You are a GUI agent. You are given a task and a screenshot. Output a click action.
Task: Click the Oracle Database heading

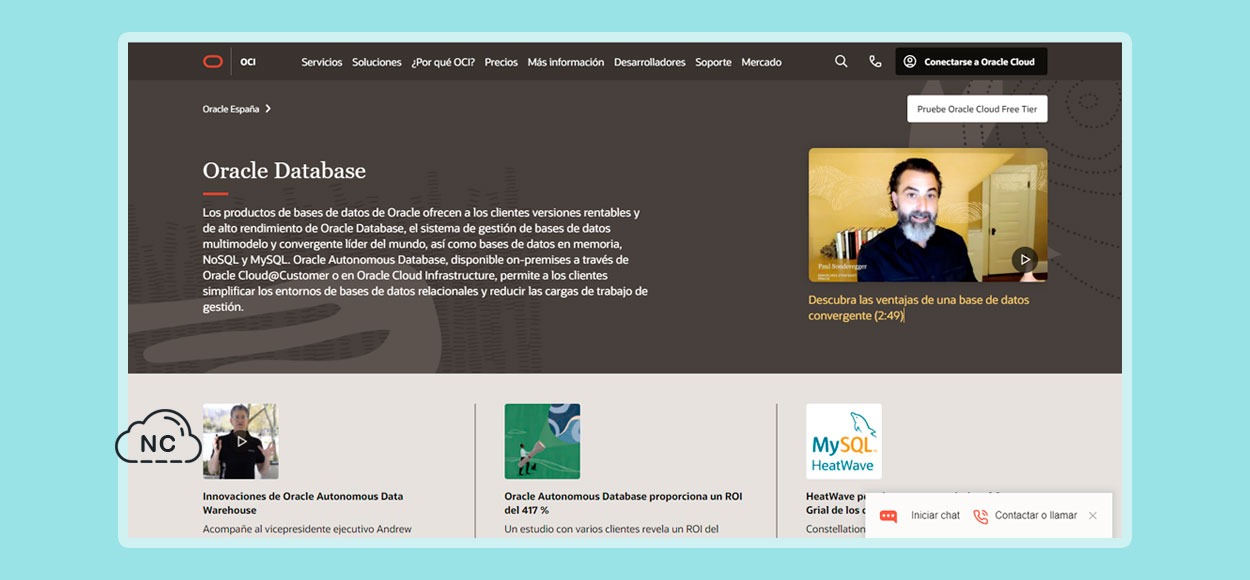point(284,170)
